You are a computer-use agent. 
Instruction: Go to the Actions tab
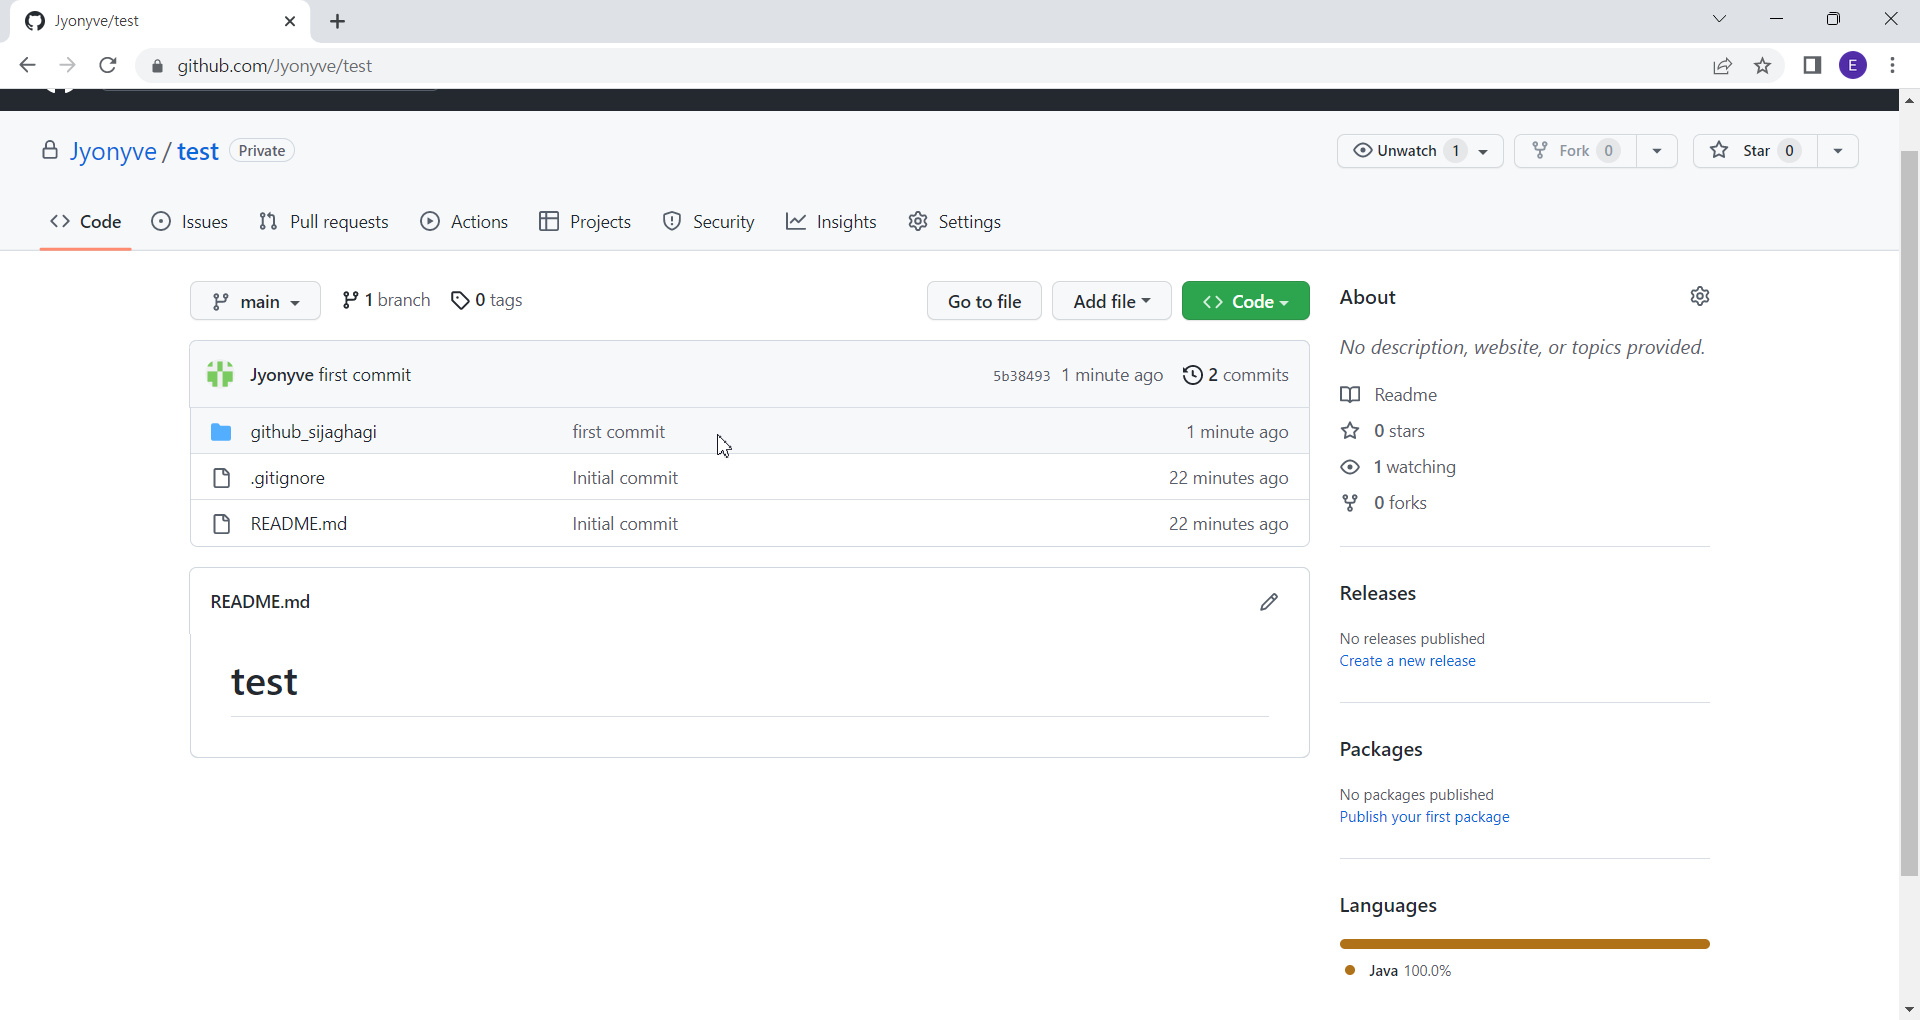[465, 222]
